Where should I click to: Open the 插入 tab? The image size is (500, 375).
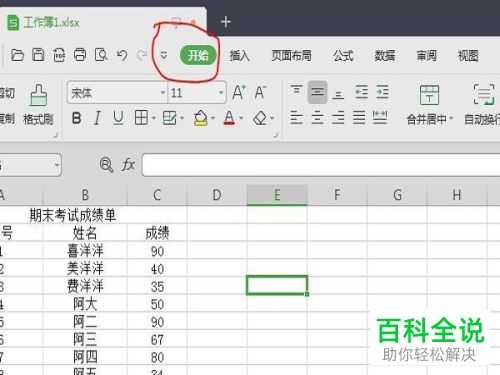[x=240, y=56]
